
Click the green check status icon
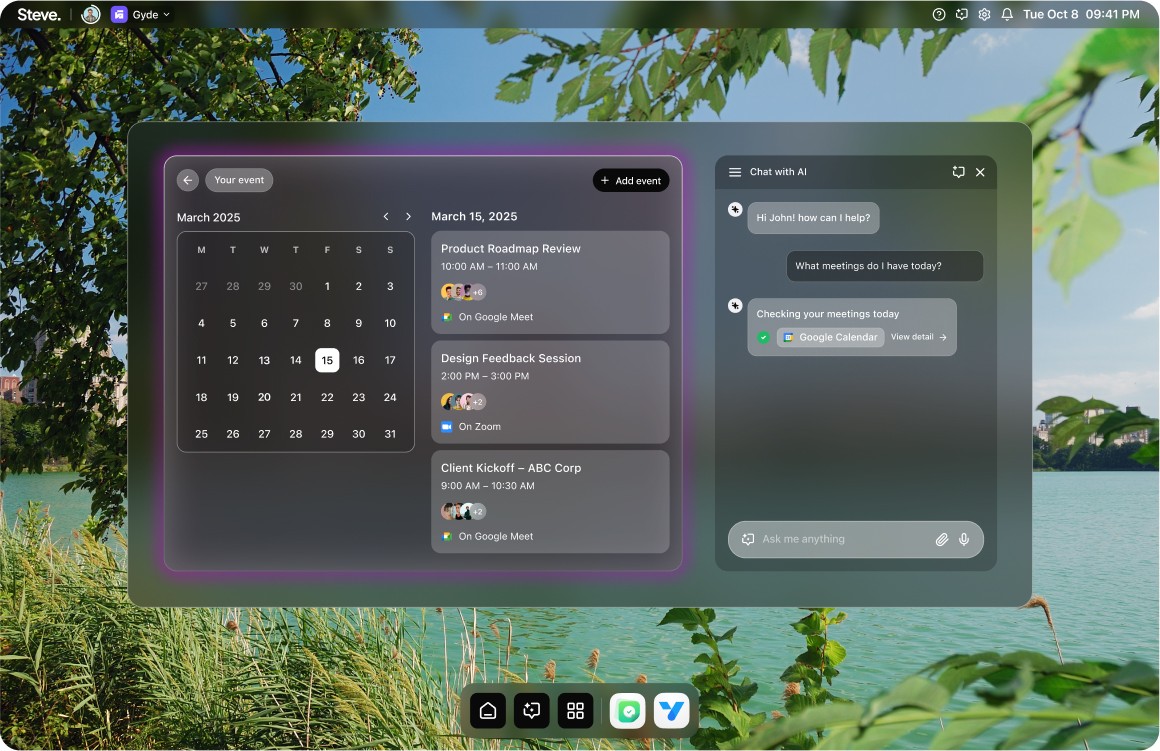tap(763, 337)
